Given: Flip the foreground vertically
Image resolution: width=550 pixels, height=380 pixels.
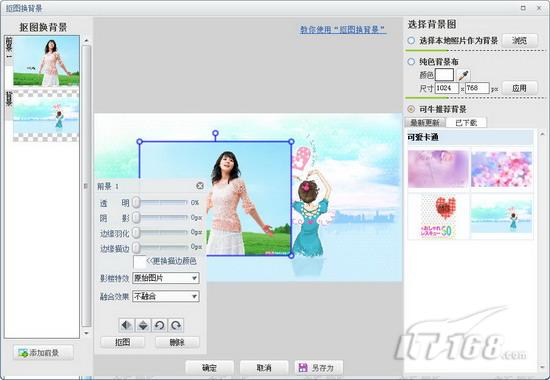Looking at the screenshot, I should [143, 325].
